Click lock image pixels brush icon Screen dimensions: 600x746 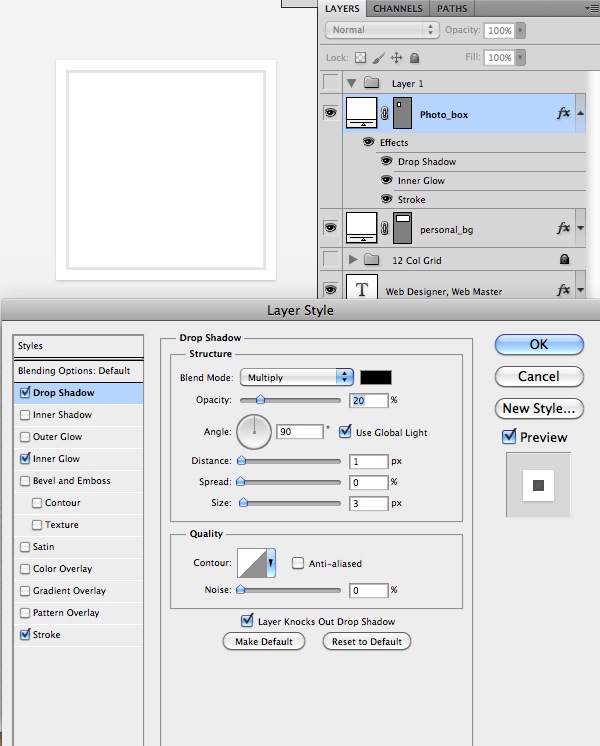pyautogui.click(x=379, y=58)
